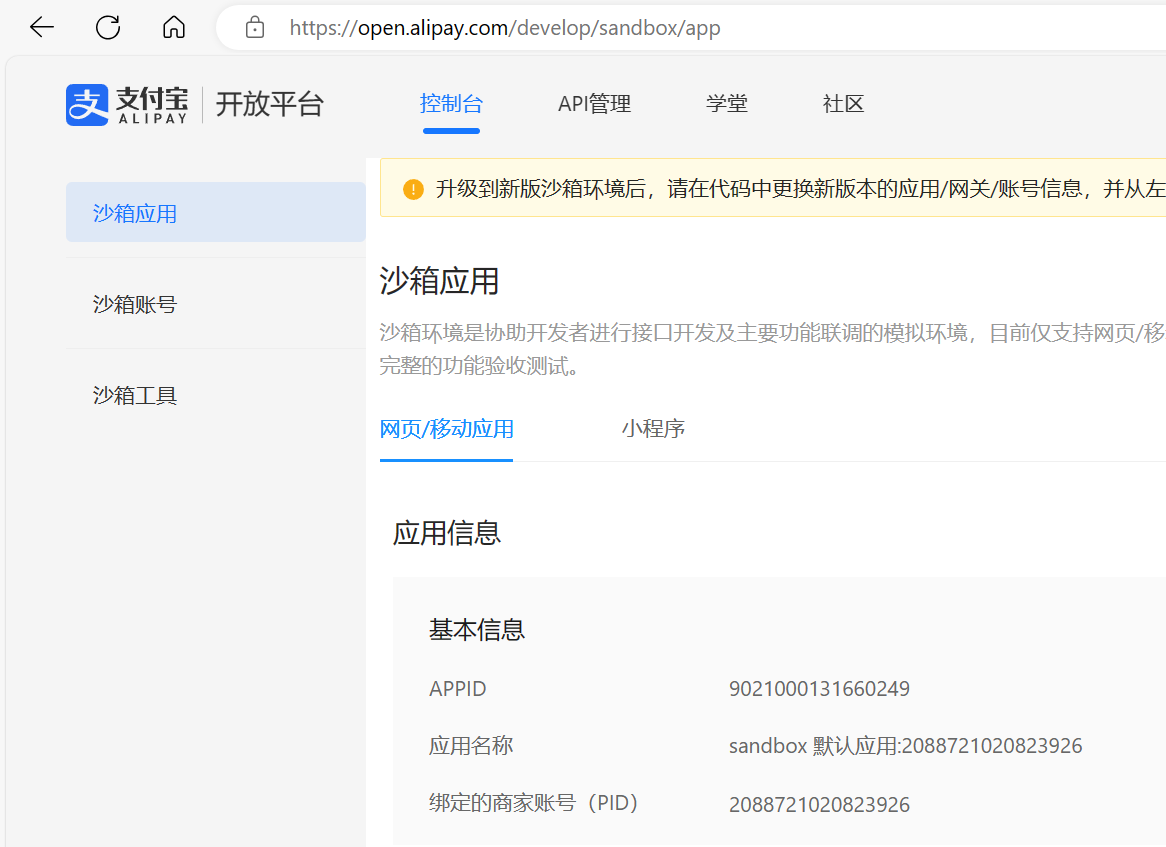Focus the URL address field
1166x847 pixels.
tap(692, 28)
